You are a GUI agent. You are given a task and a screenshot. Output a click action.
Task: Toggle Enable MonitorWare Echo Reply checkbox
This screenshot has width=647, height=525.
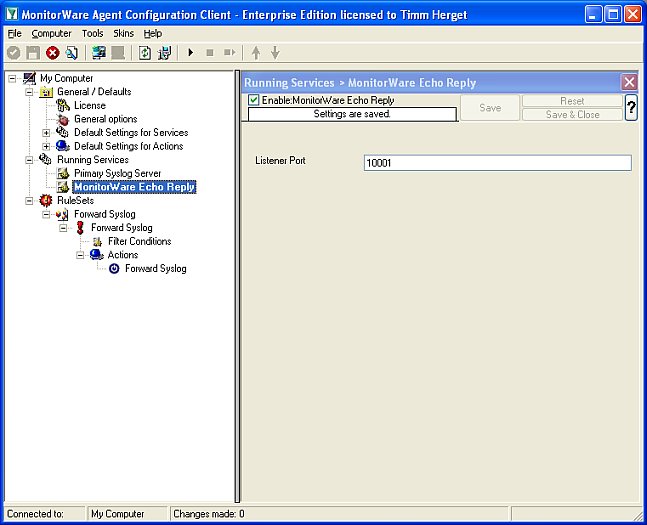pos(254,100)
